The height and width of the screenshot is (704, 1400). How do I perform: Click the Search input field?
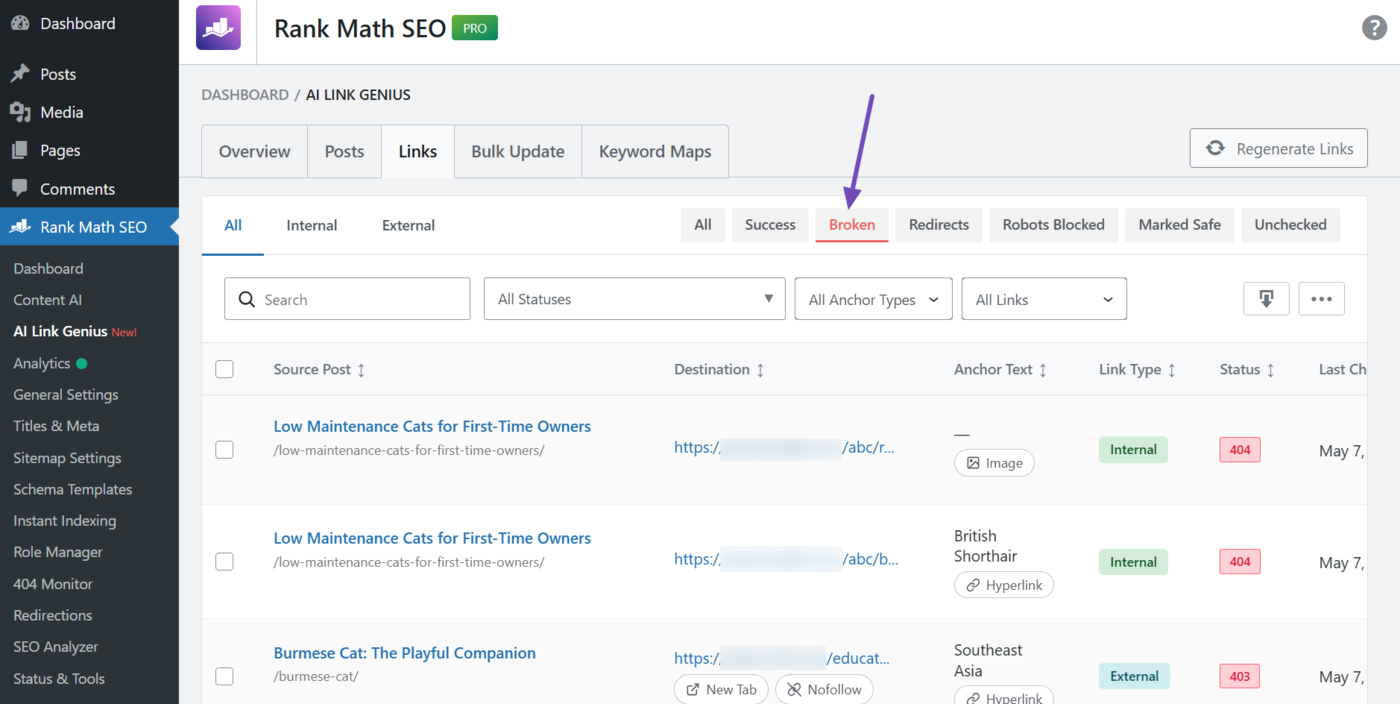point(347,299)
